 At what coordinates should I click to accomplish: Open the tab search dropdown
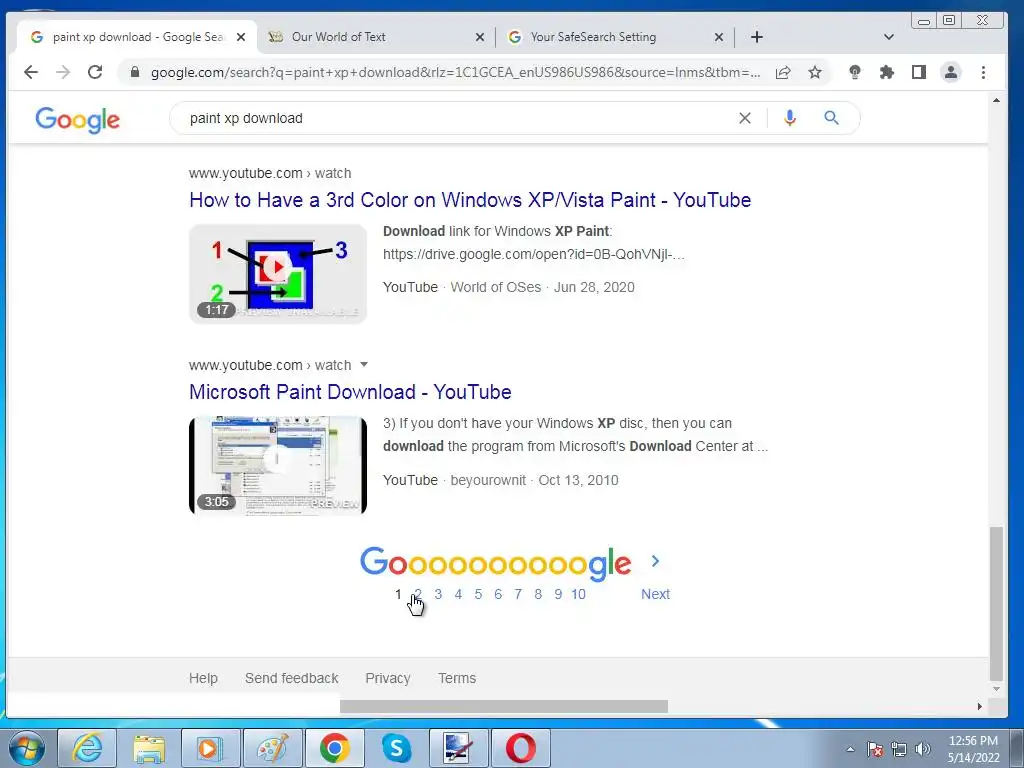888,37
